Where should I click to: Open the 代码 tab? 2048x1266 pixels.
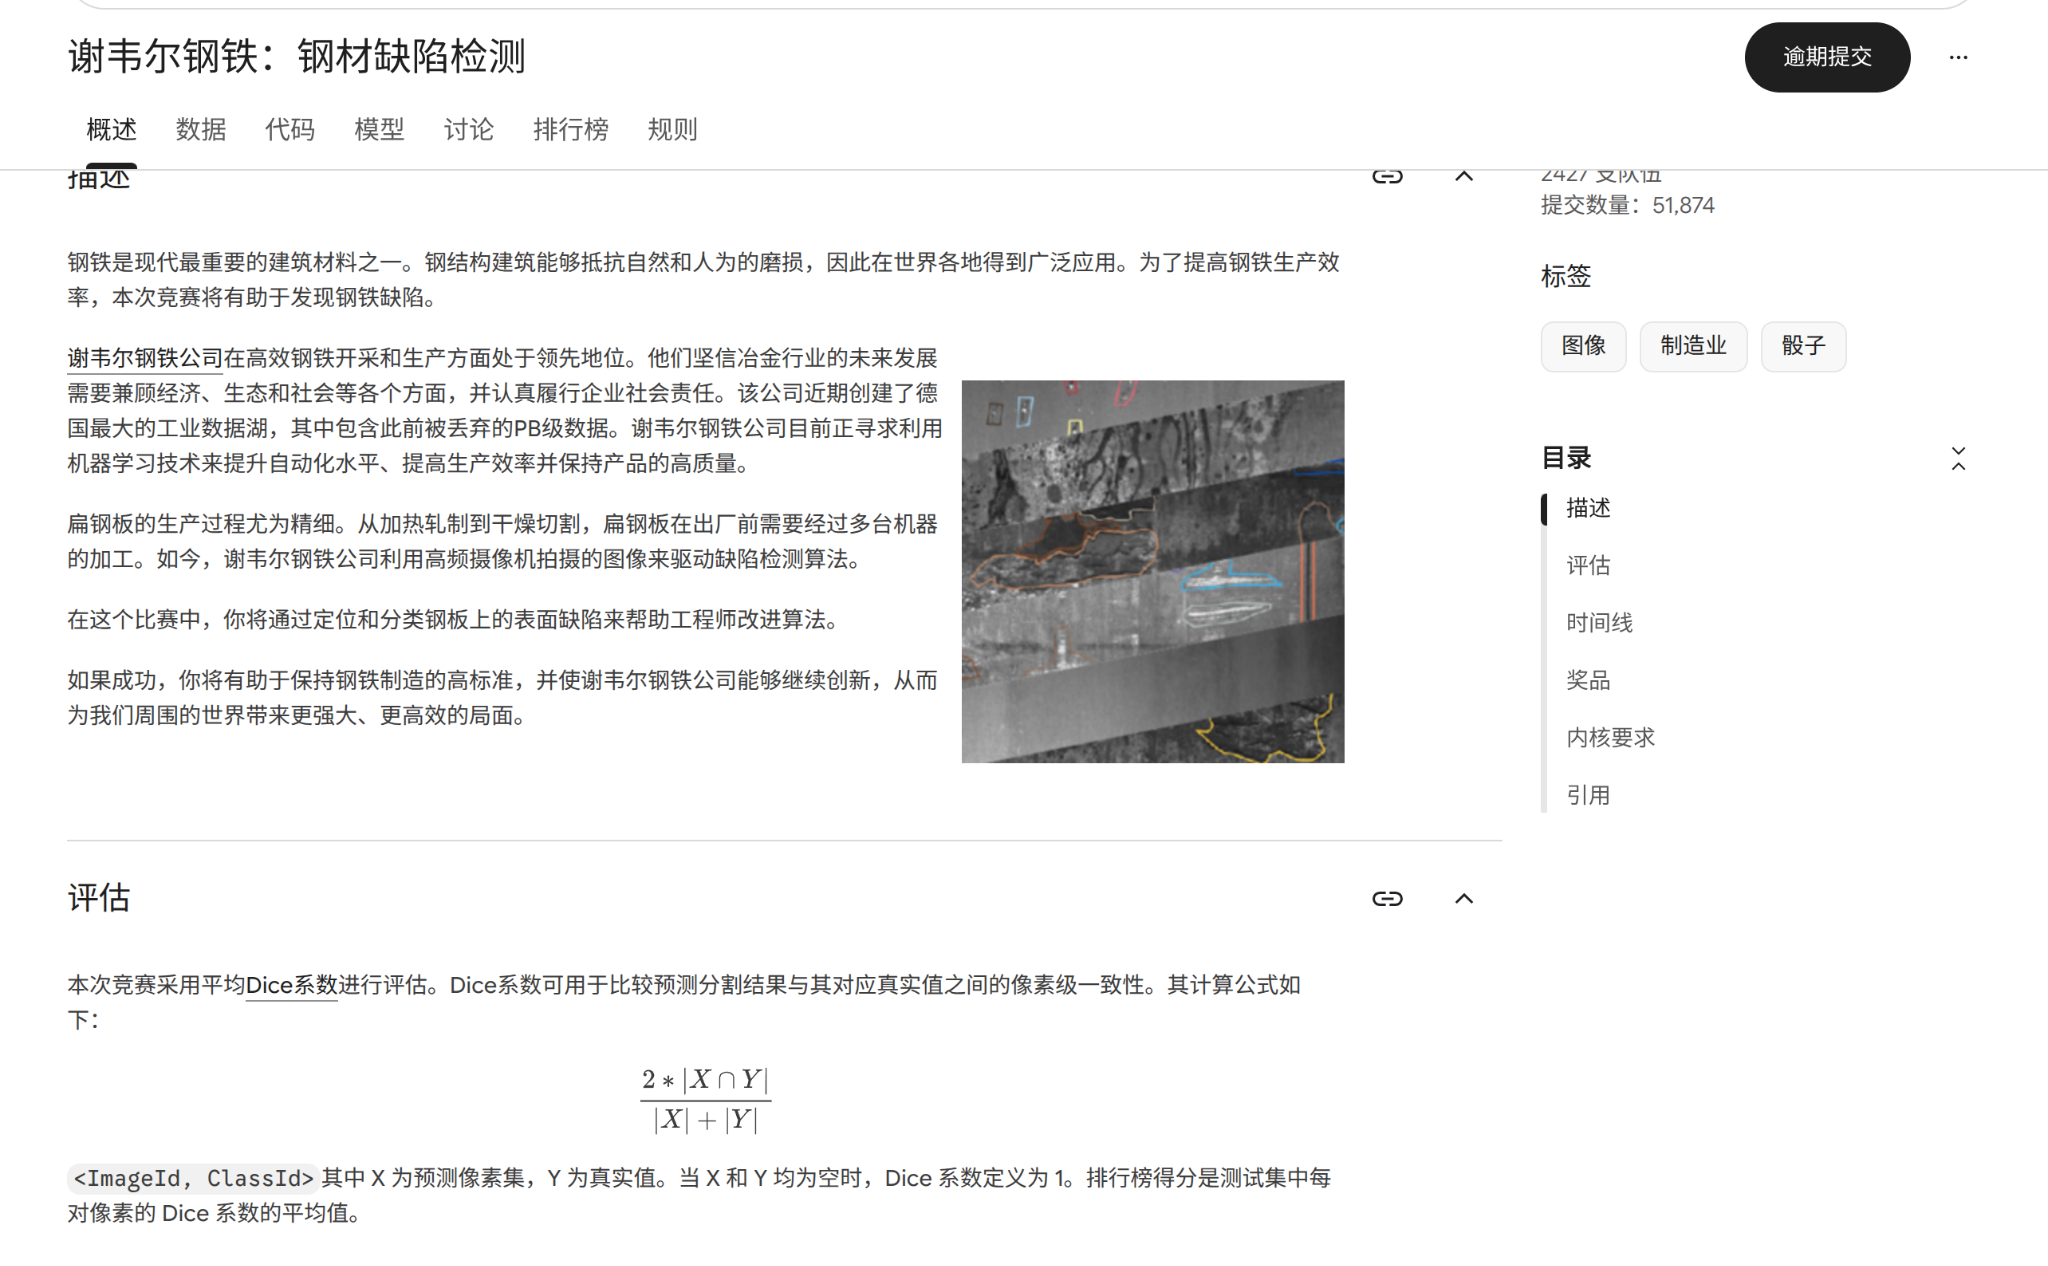pyautogui.click(x=289, y=130)
